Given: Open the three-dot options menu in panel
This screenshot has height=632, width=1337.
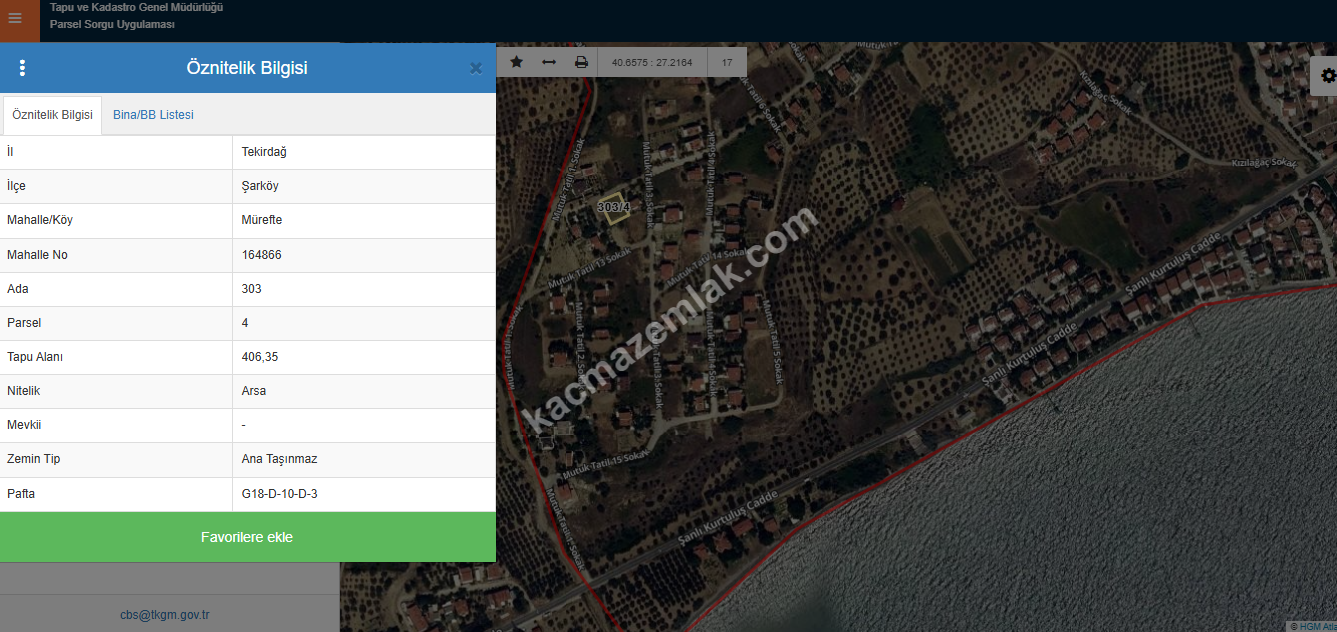Looking at the screenshot, I should pyautogui.click(x=22, y=68).
